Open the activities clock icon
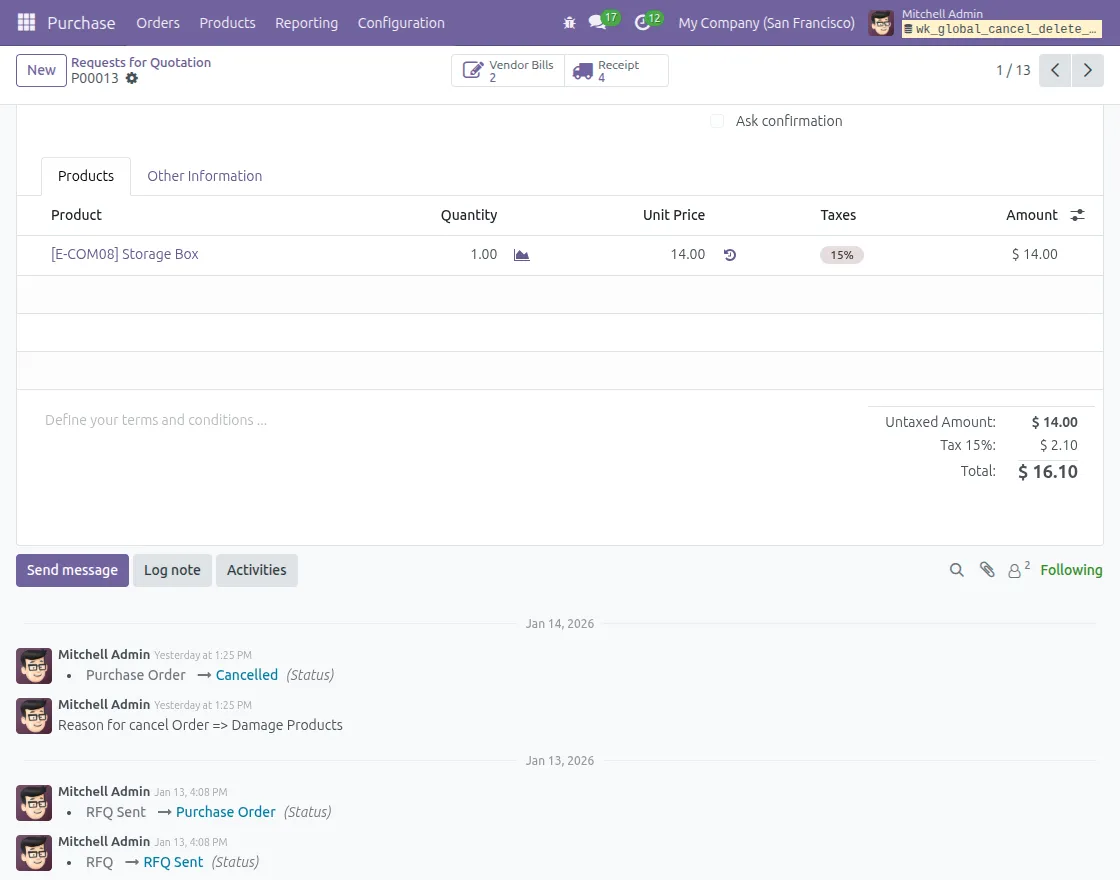This screenshot has width=1120, height=880. click(643, 22)
